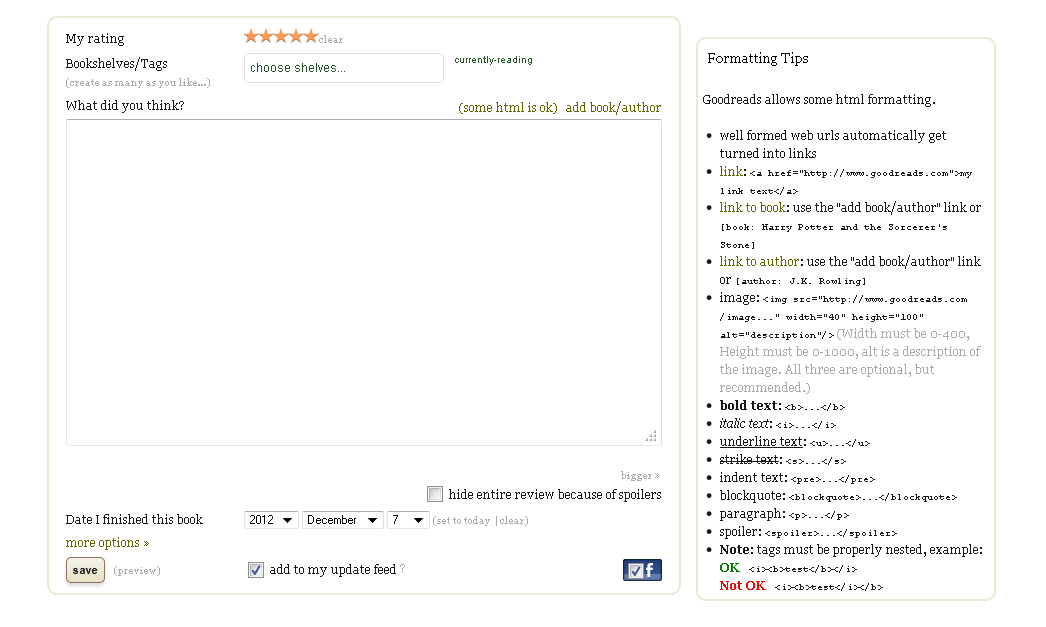Screen dimensions: 1046x627
Task: Open the review preview link
Action: [x=137, y=571]
